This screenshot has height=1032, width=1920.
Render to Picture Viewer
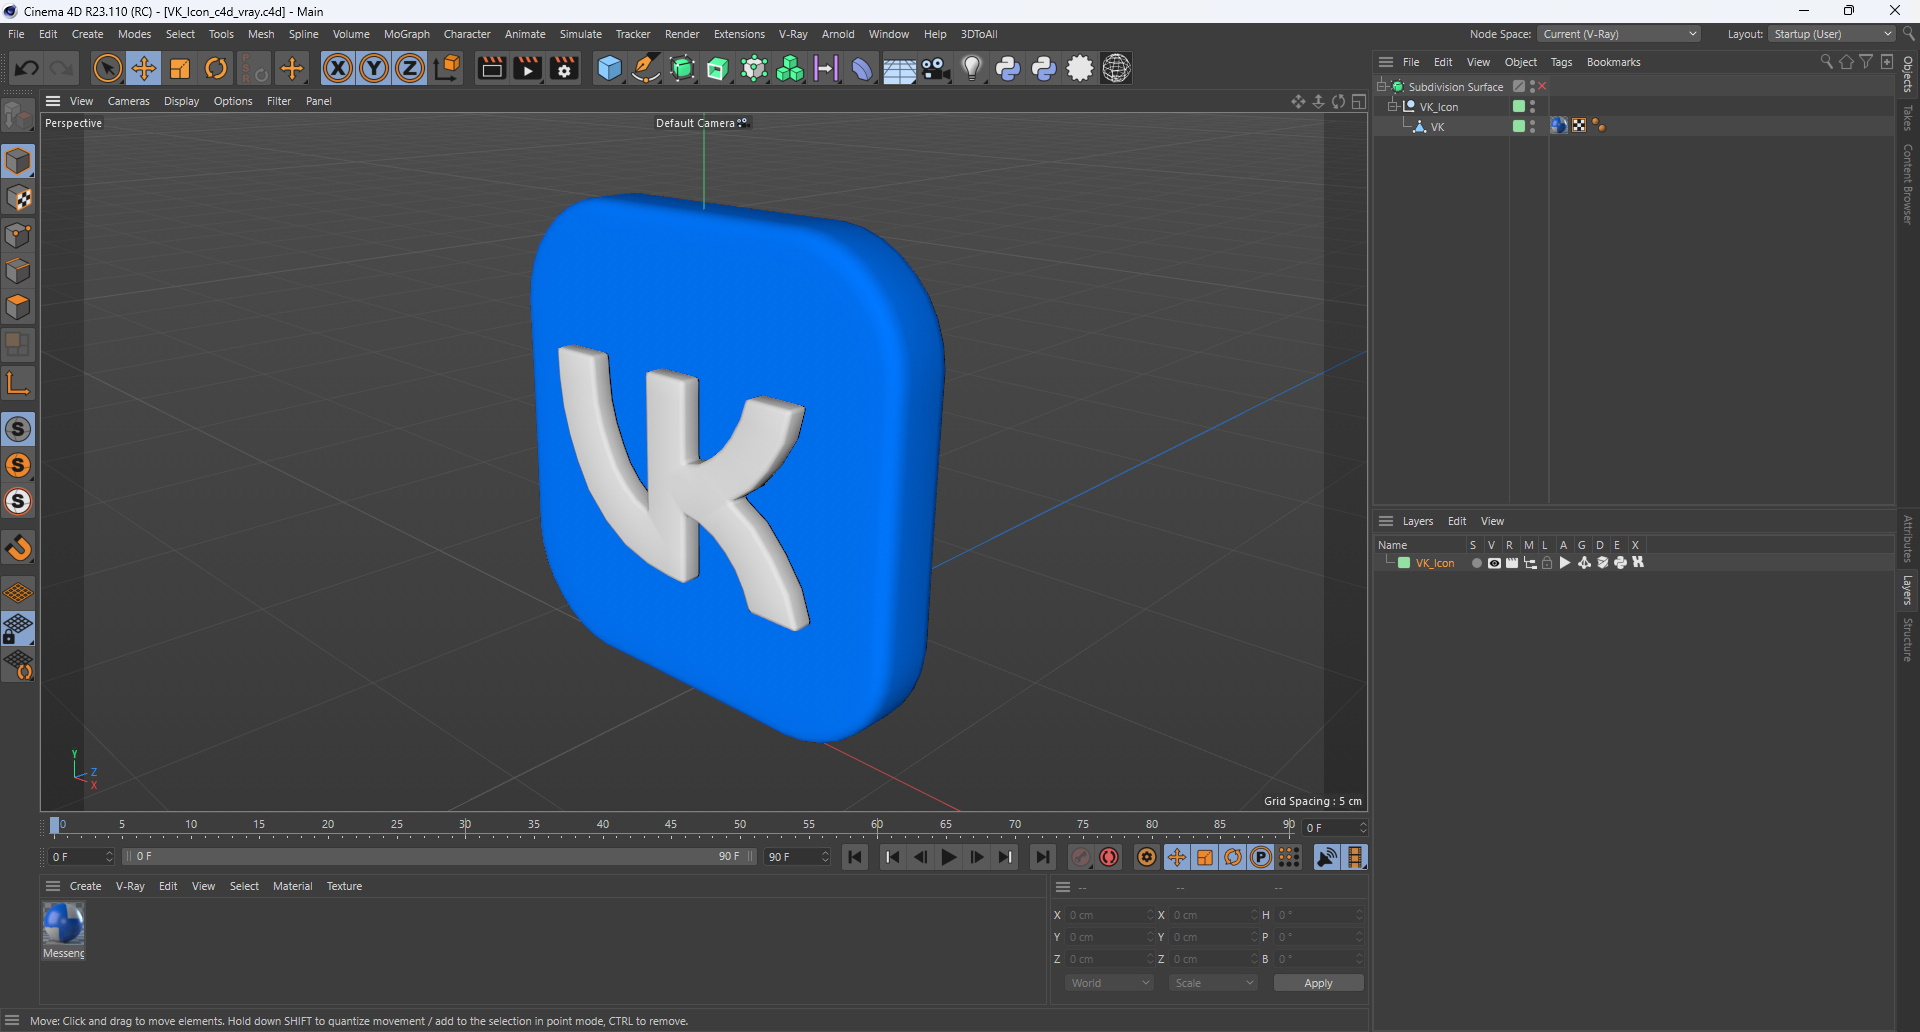[x=527, y=68]
